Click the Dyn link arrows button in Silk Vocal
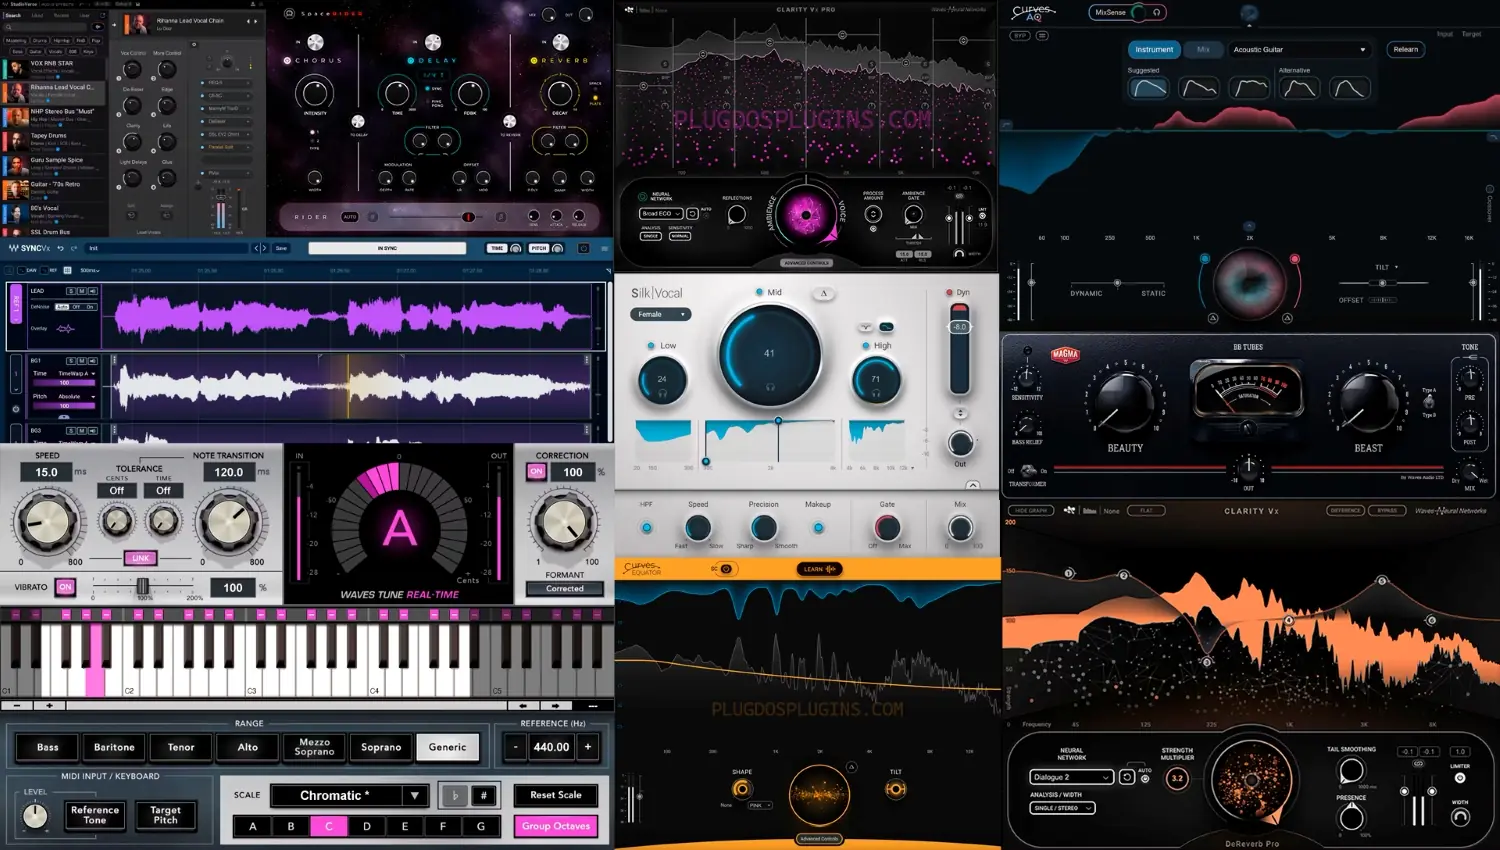The width and height of the screenshot is (1500, 850). [x=960, y=413]
